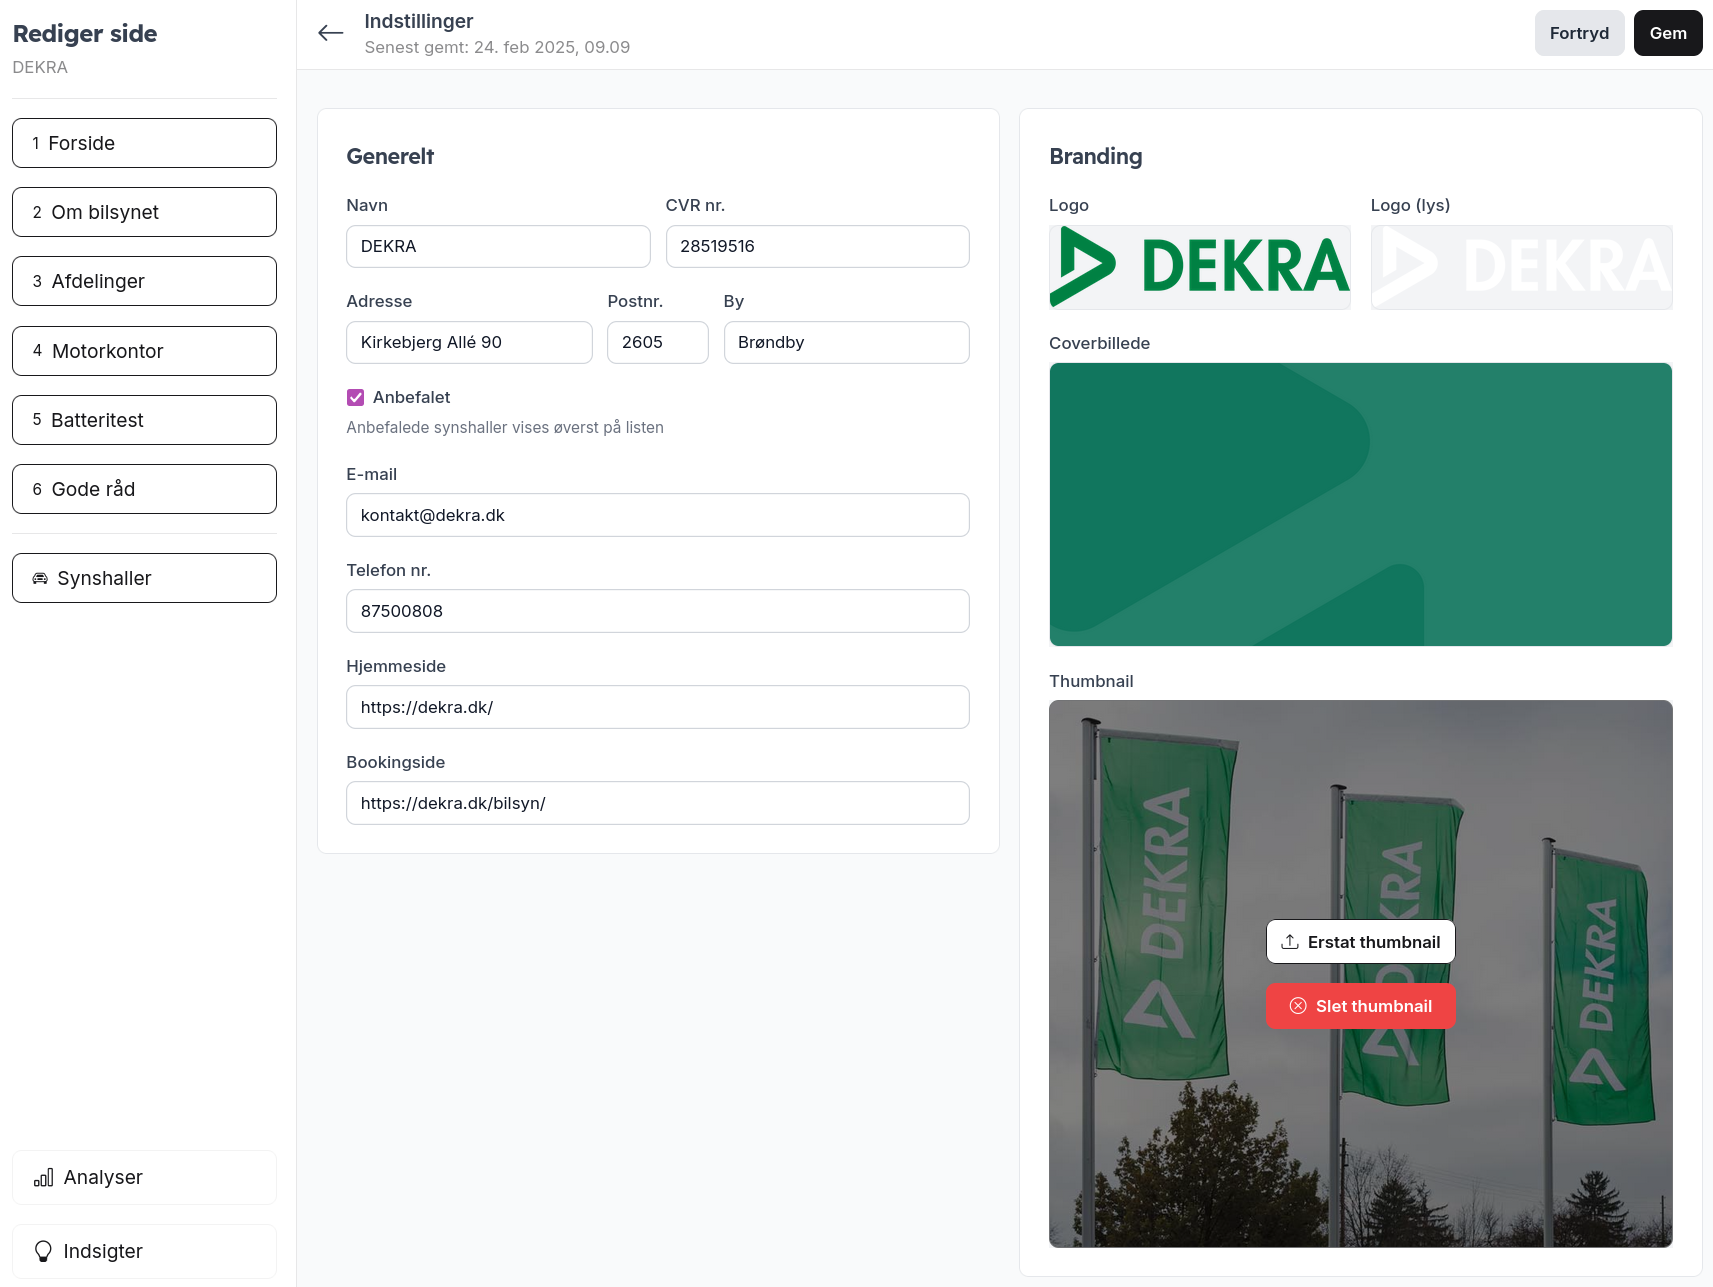Viewport: 1713px width, 1287px height.
Task: Open the Om bilsynet section
Action: click(144, 212)
